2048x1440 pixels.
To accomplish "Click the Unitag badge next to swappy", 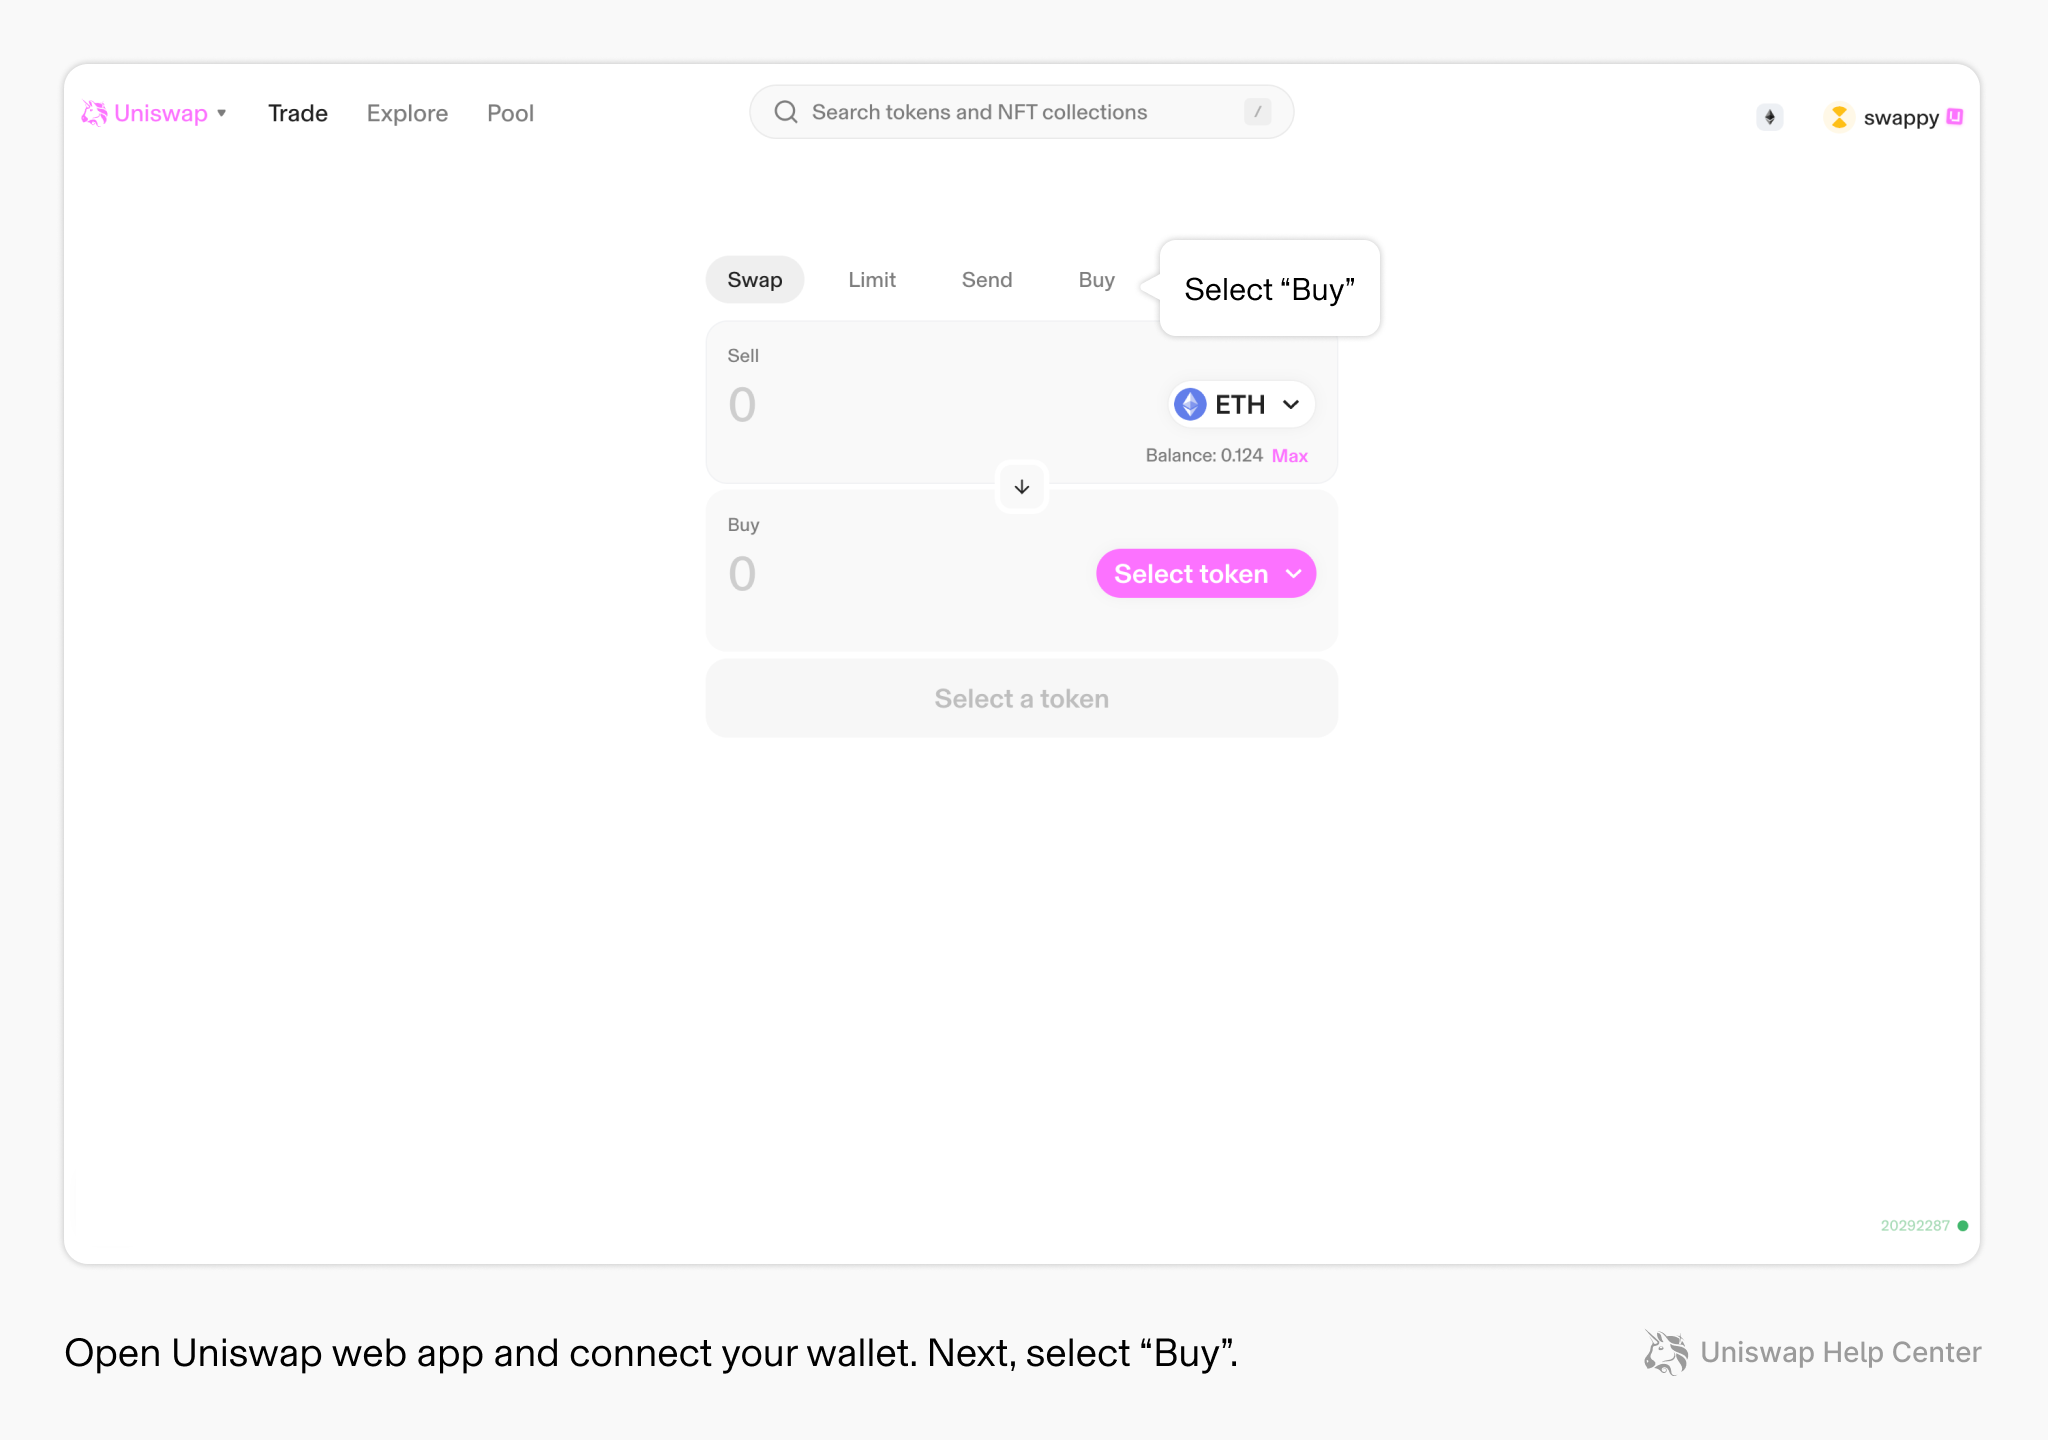I will (x=1955, y=117).
